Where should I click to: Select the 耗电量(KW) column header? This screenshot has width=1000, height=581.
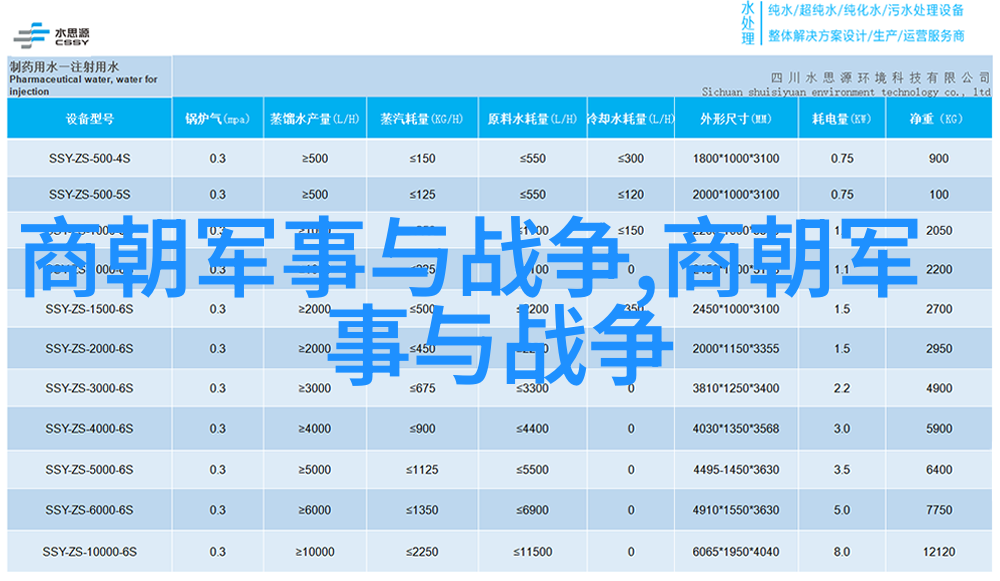click(x=841, y=119)
